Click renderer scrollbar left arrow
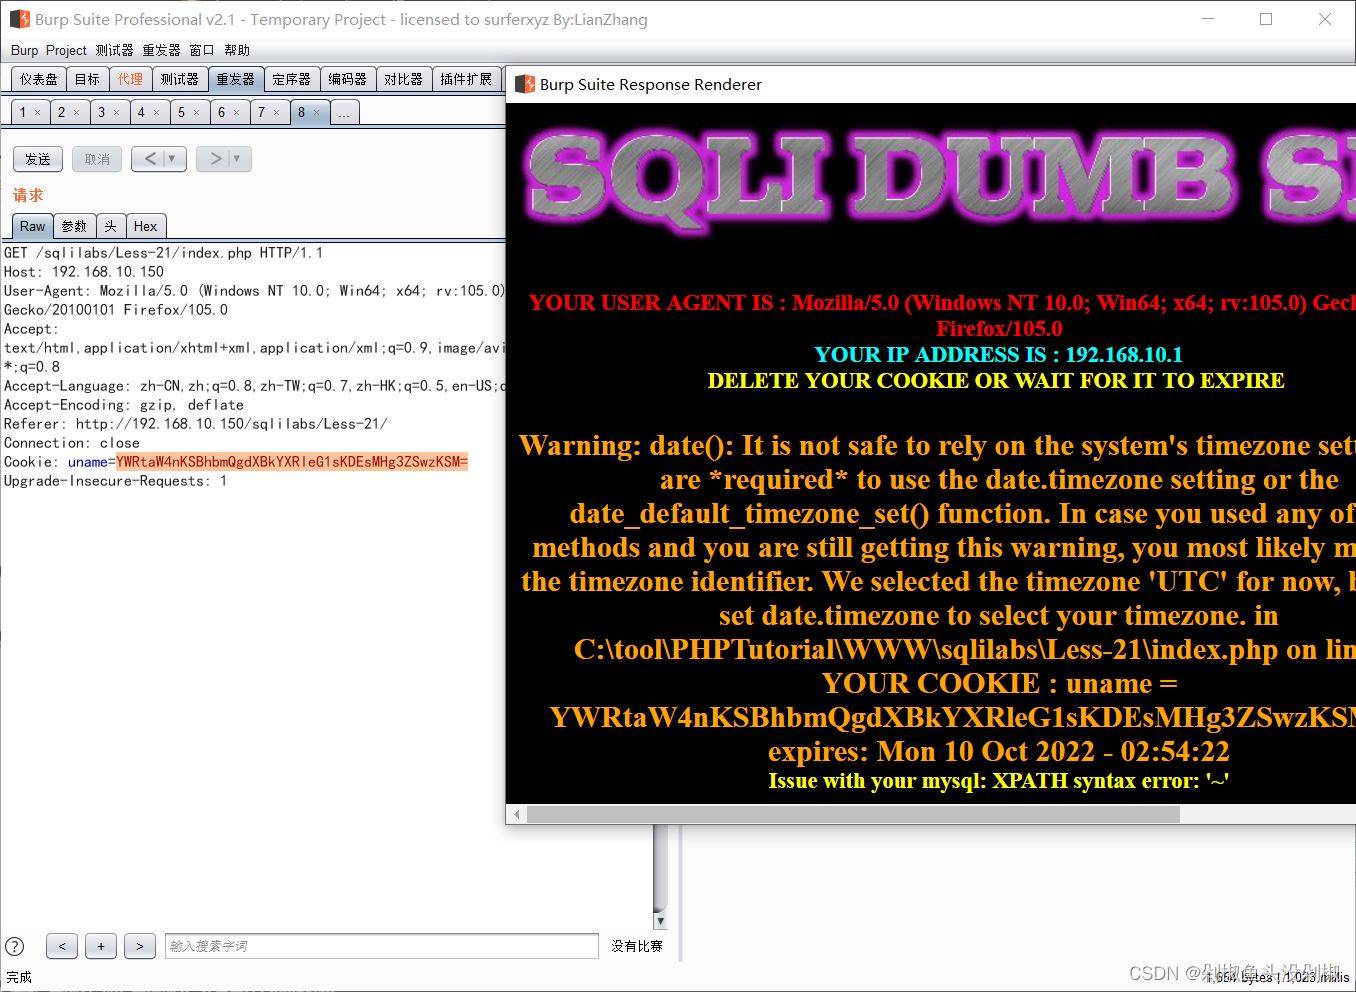This screenshot has height=992, width=1356. point(516,815)
